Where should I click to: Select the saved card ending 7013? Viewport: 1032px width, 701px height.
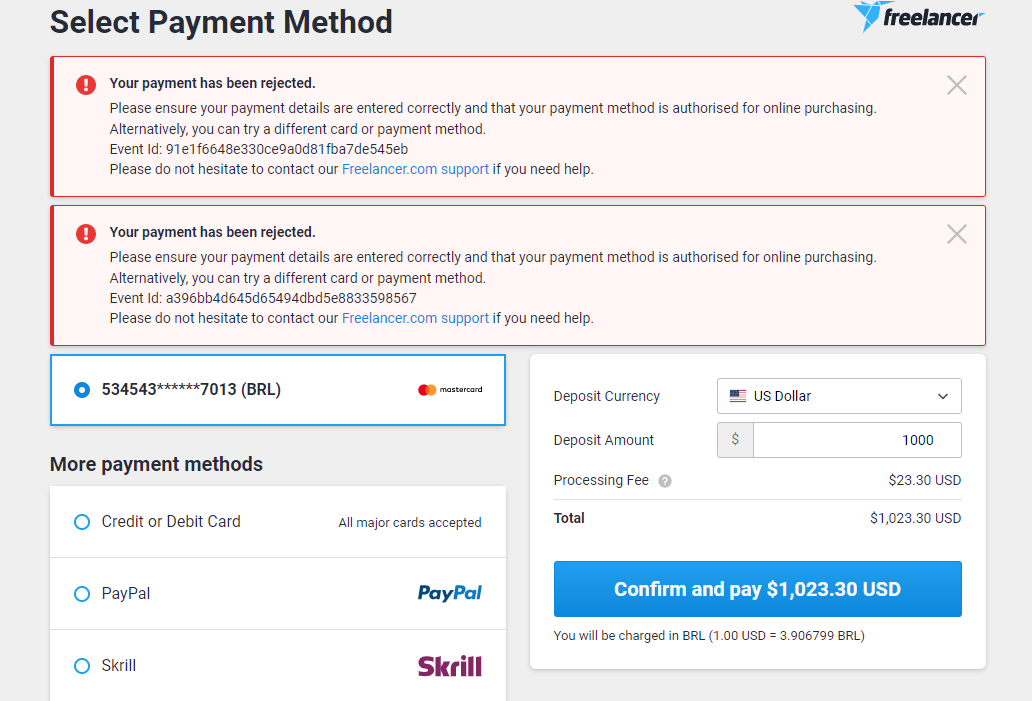tap(82, 390)
